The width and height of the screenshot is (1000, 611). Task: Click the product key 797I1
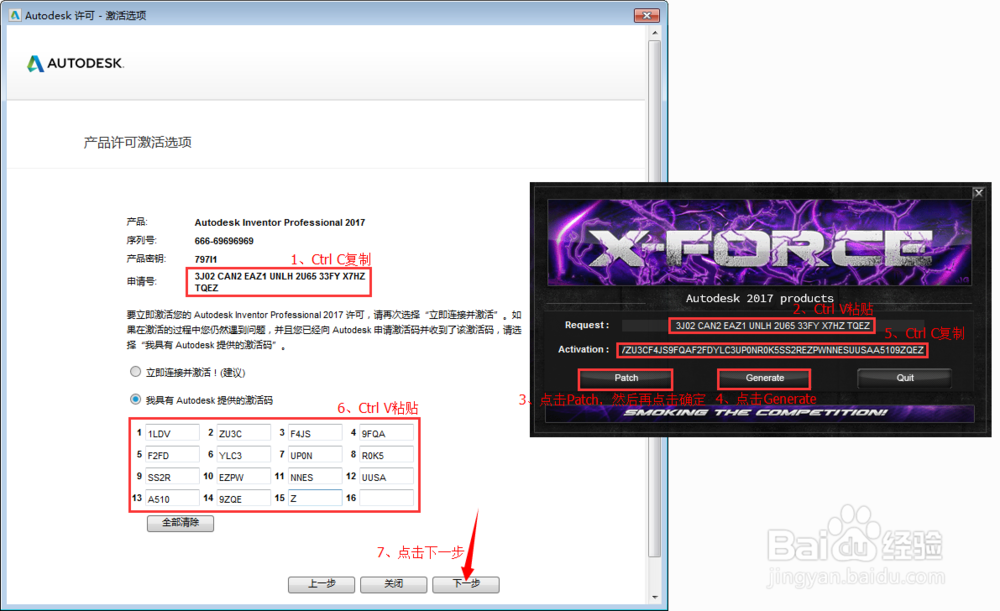(205, 260)
